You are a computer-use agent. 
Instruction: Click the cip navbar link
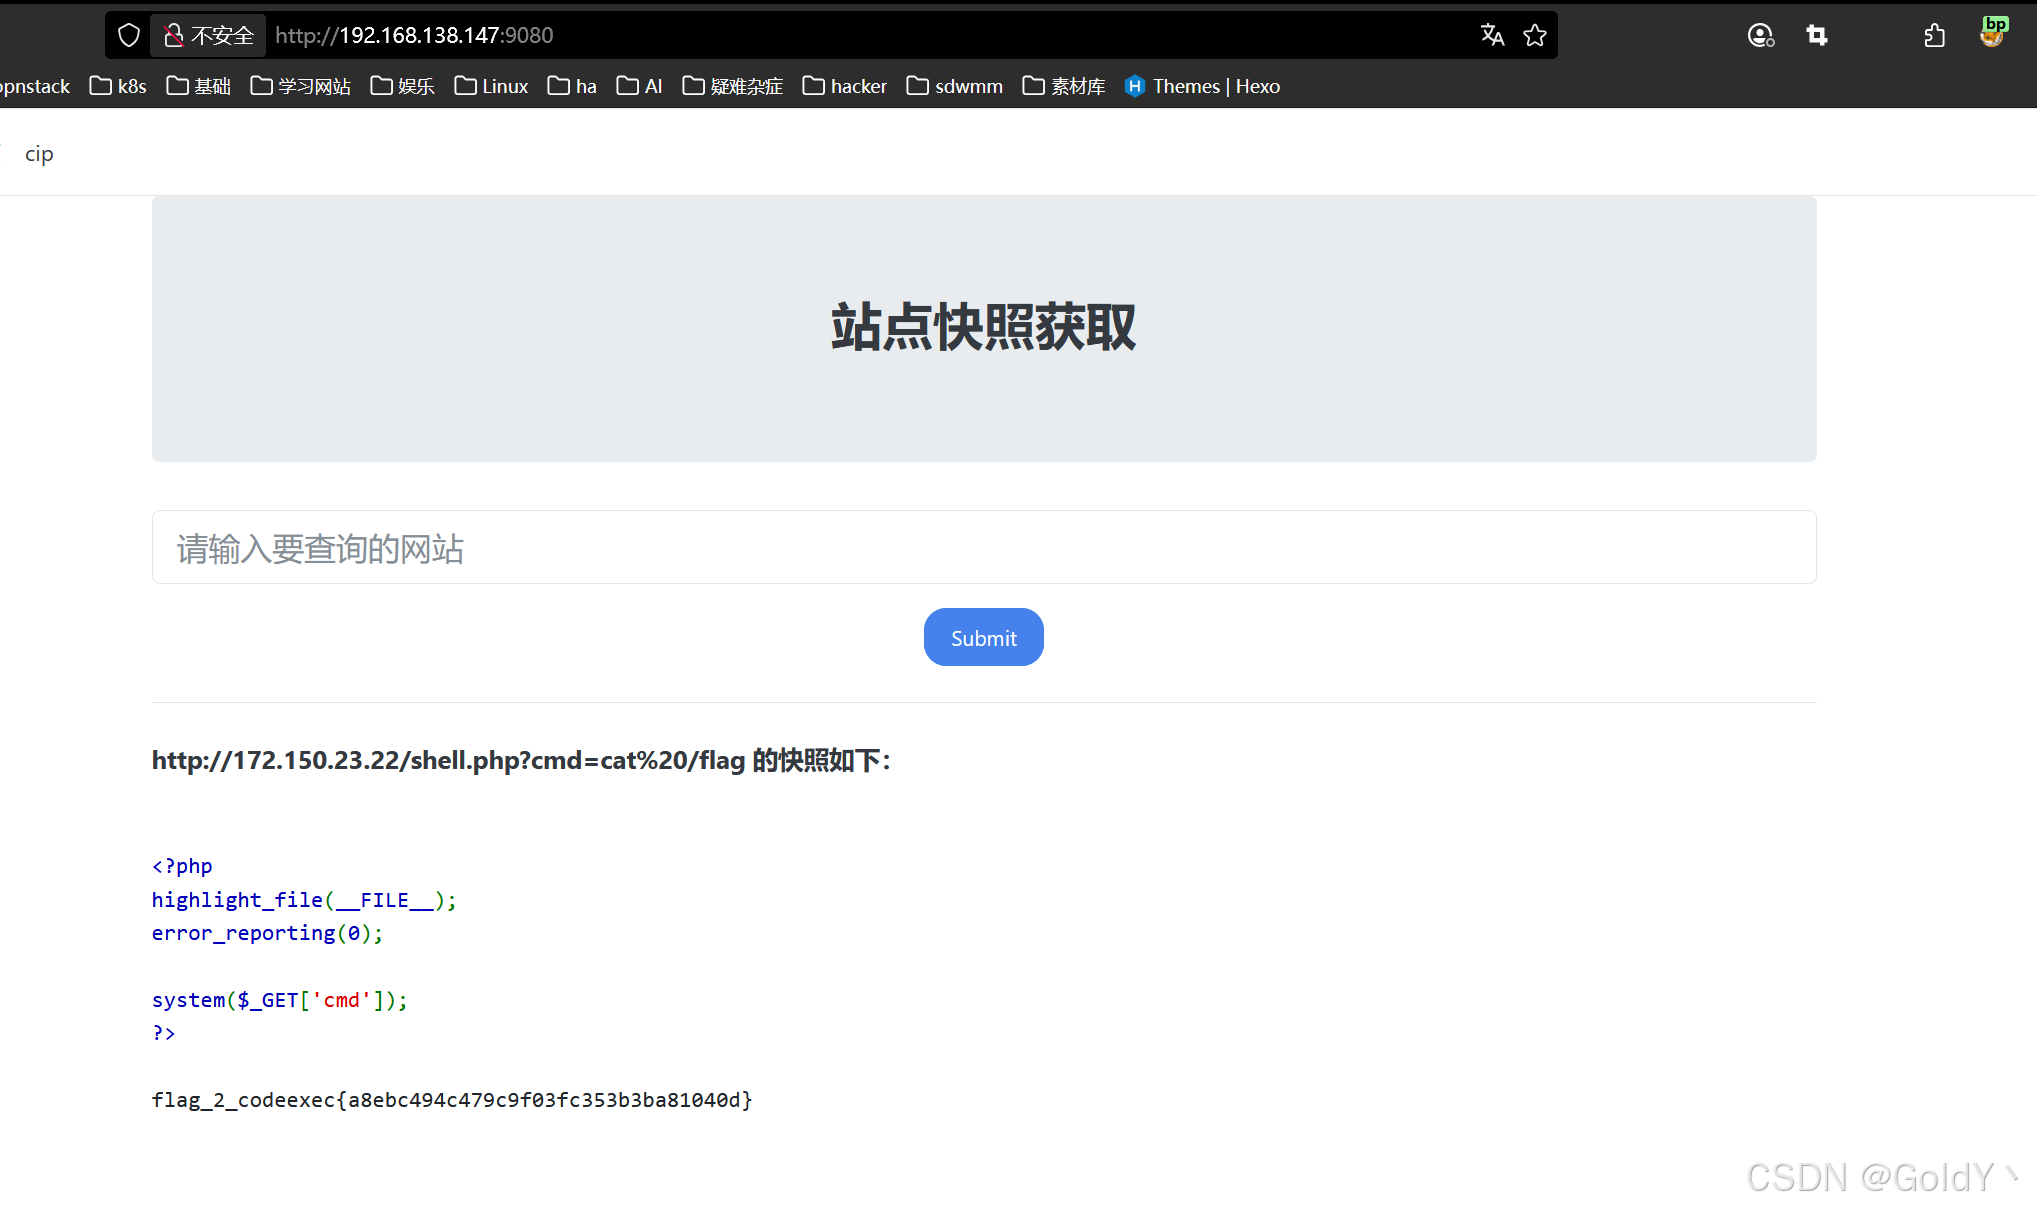coord(39,154)
